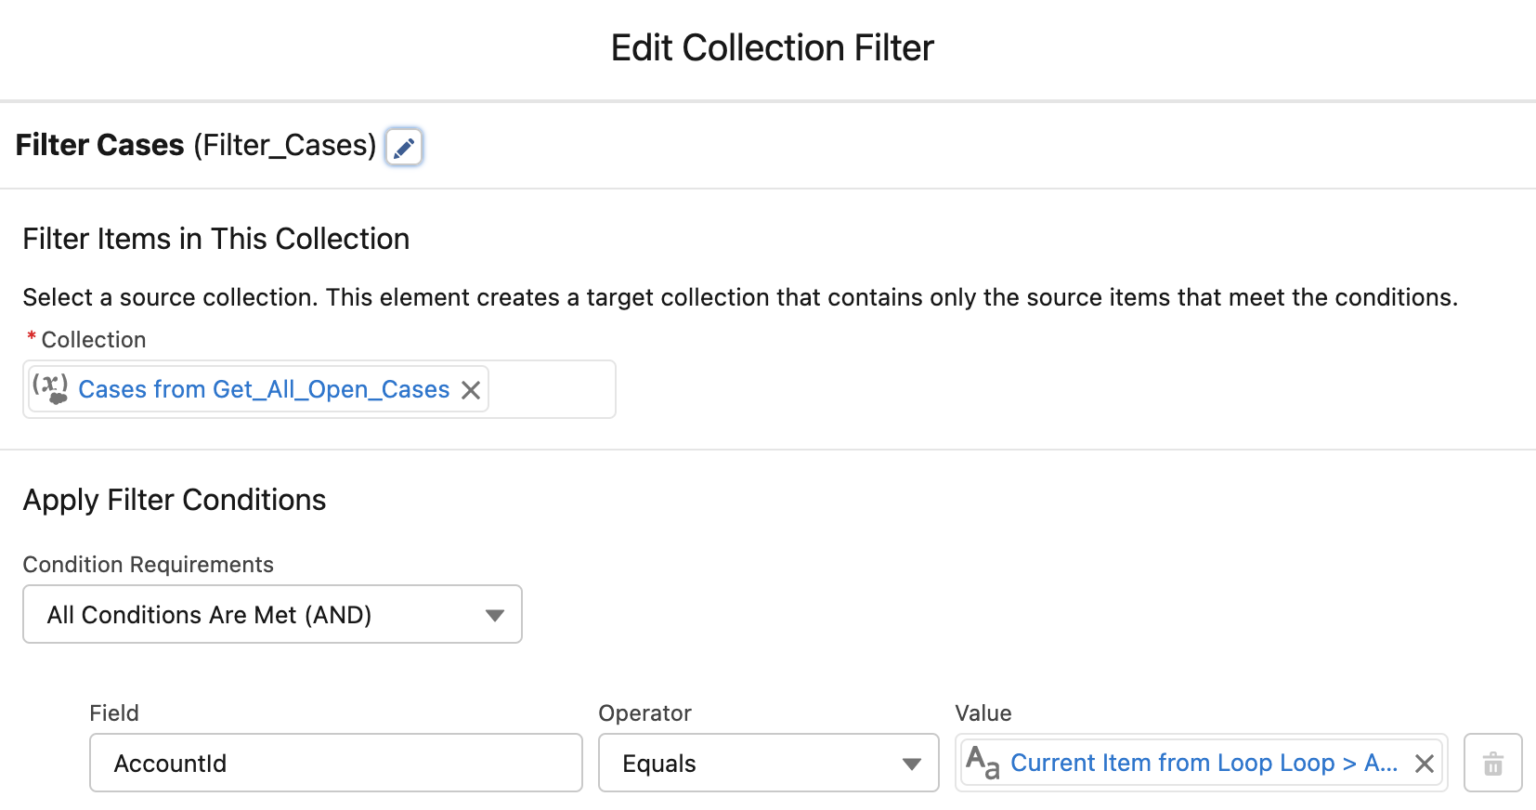
Task: Click the pencil icon to rename Filter Cases
Action: [x=404, y=146]
